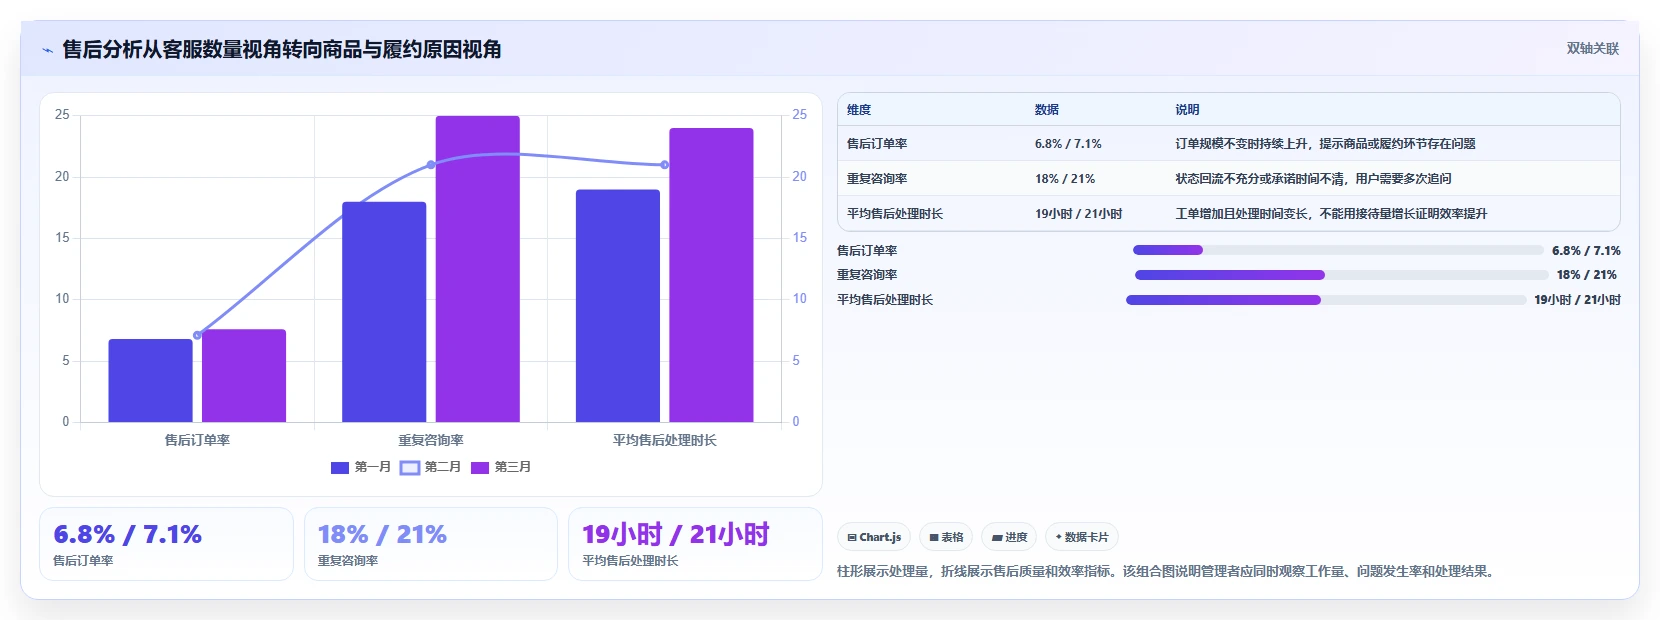Click the 第三月 bar for 重复咨询率
The image size is (1660, 620).
point(478,269)
